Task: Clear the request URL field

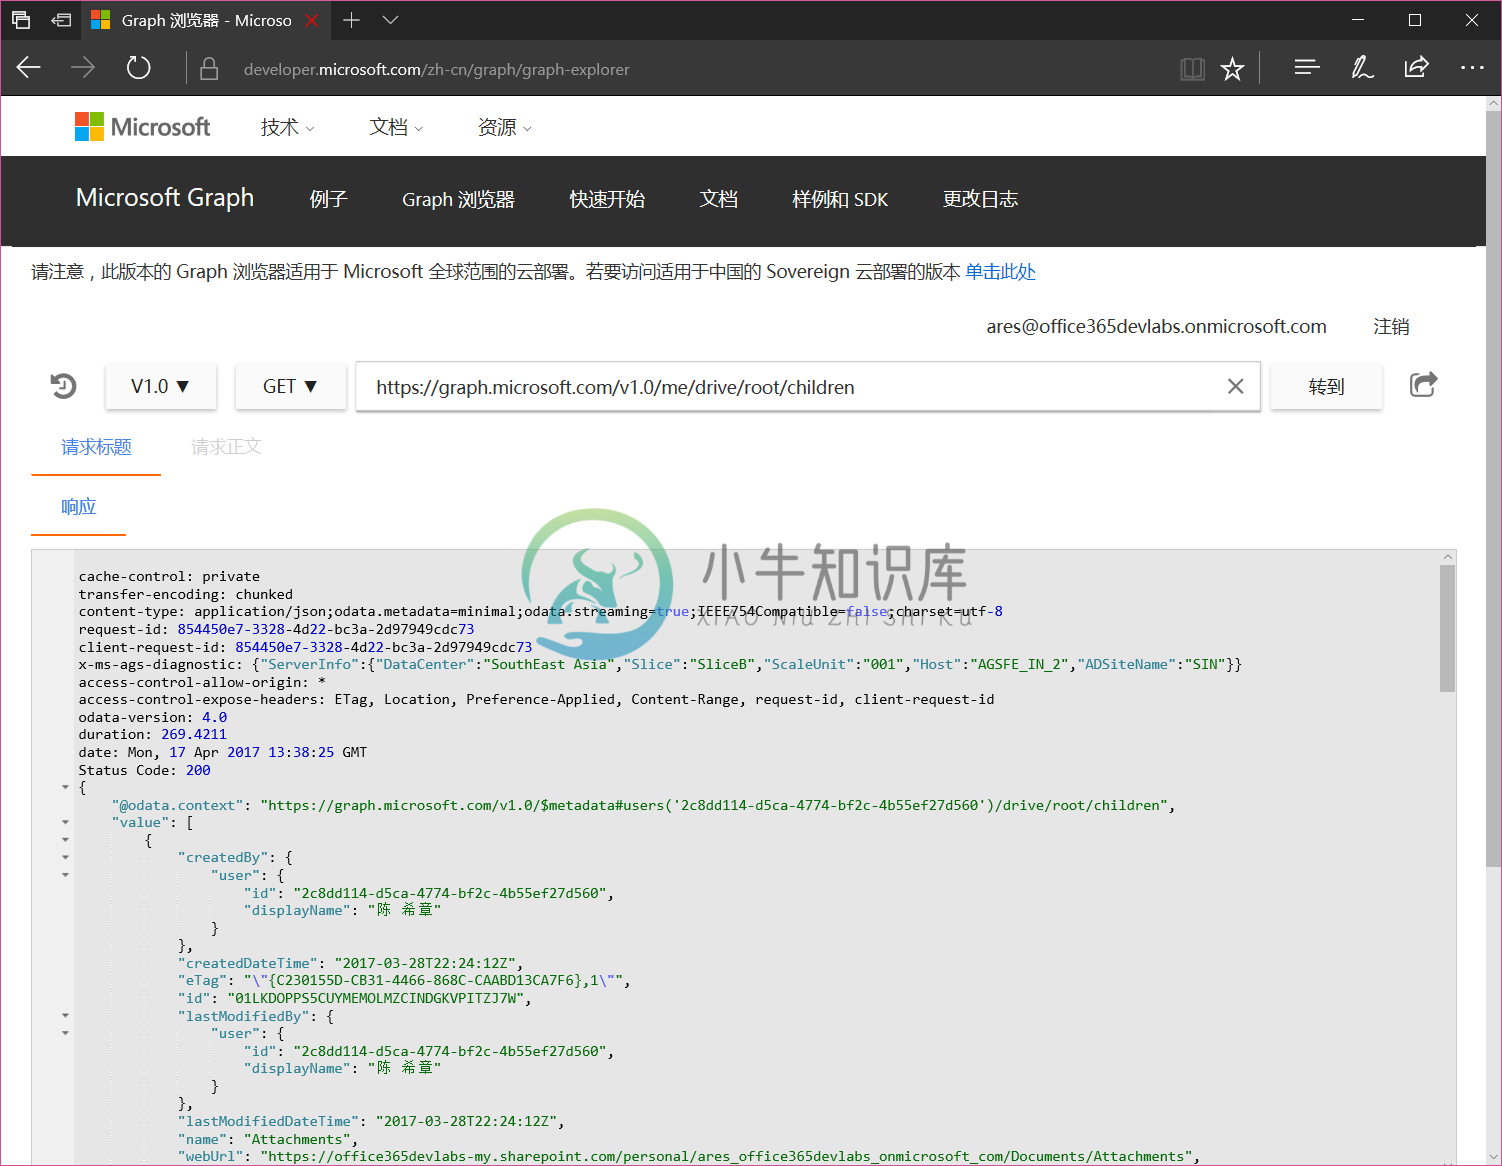Action: coord(1236,387)
